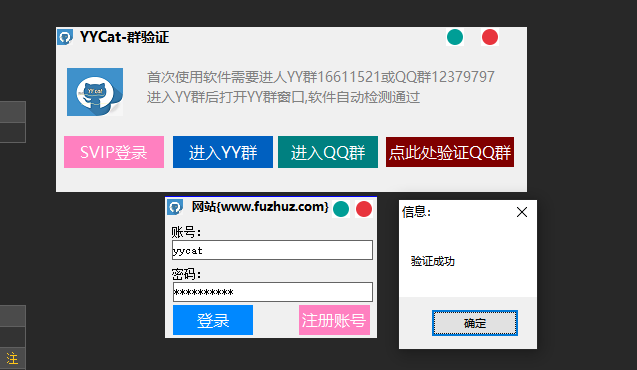Click the YYCat title bar app icon
Image resolution: width=637 pixels, height=370 pixels.
click(x=65, y=37)
